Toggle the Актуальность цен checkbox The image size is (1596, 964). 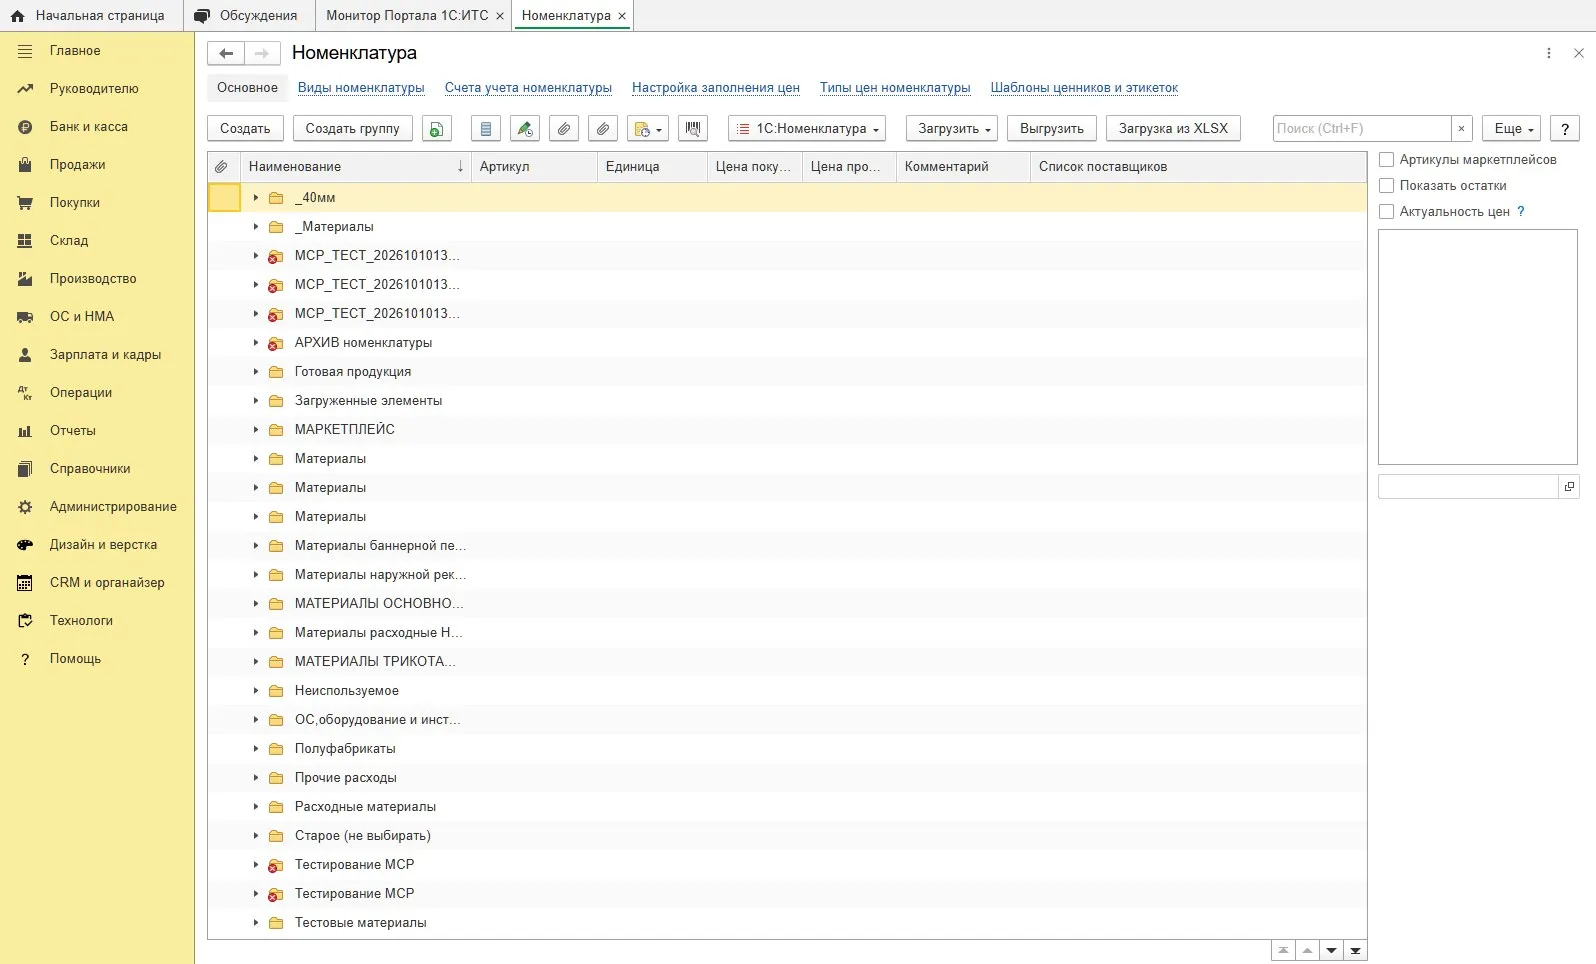(1387, 212)
